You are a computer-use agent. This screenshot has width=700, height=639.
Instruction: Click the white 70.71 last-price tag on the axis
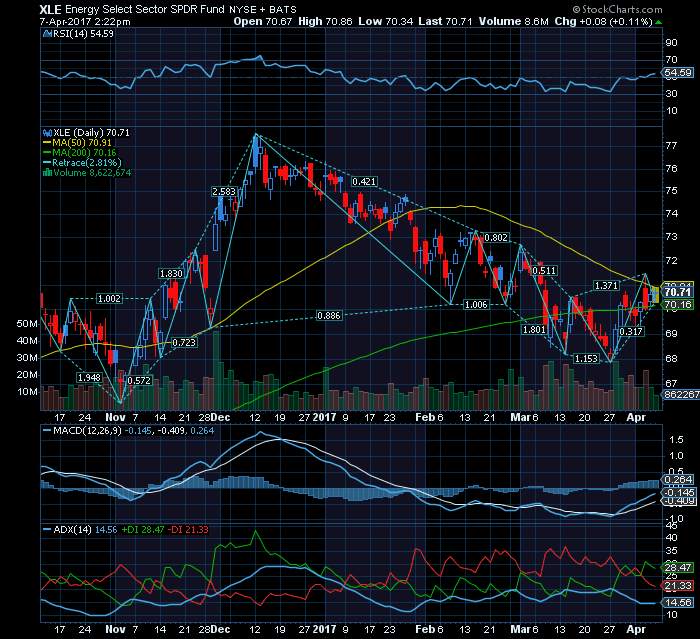[678, 292]
